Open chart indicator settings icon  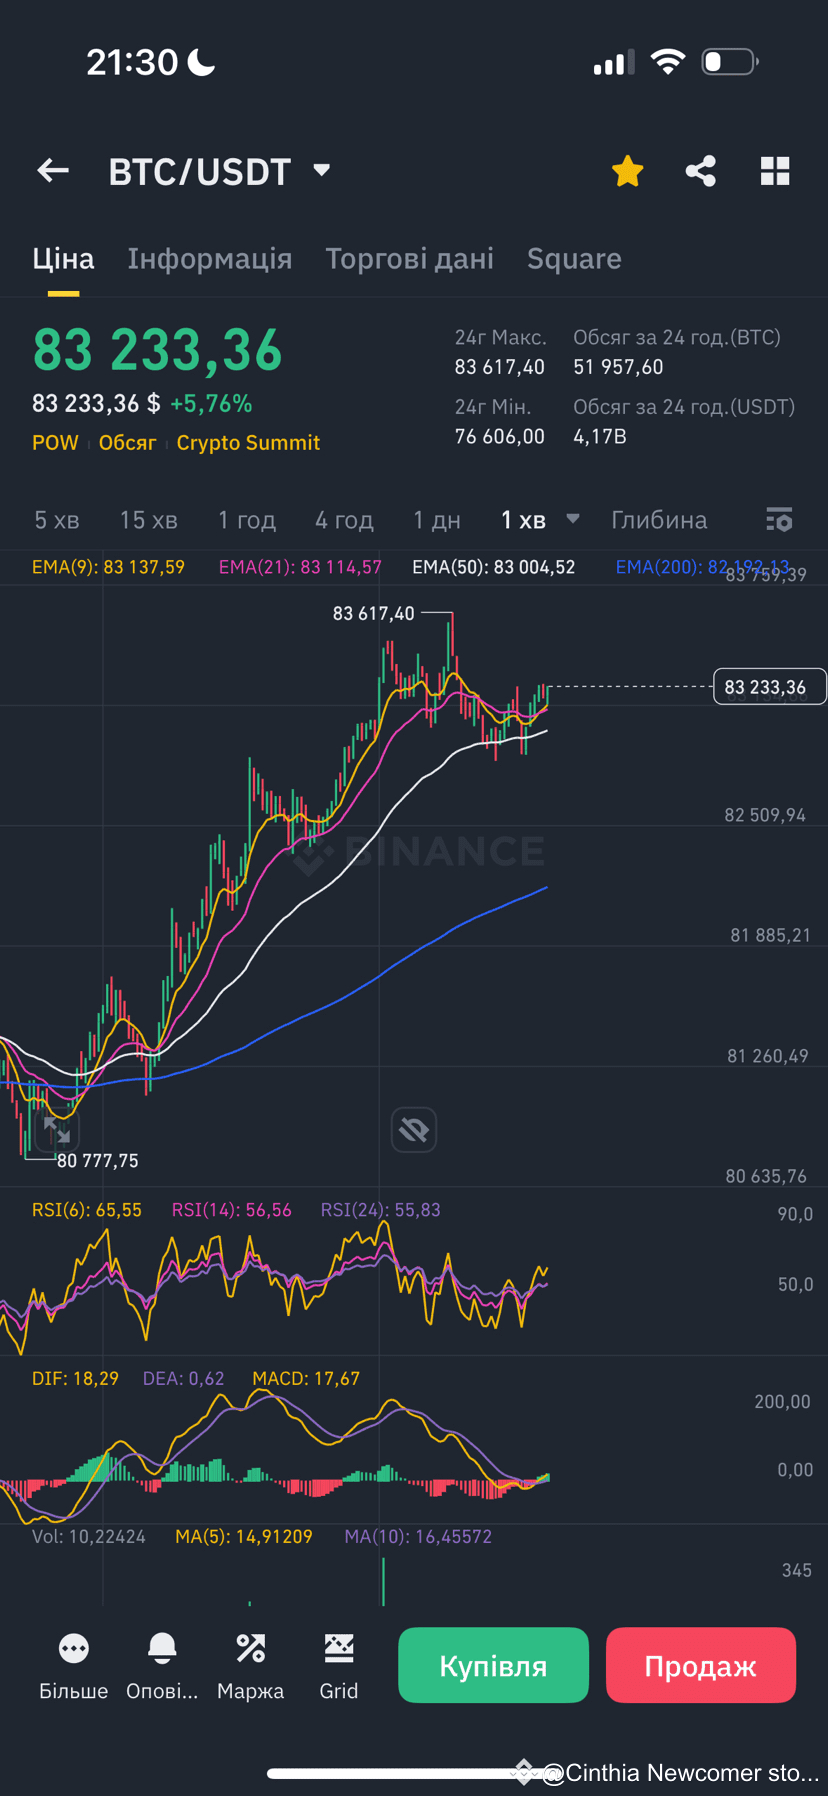tap(779, 520)
